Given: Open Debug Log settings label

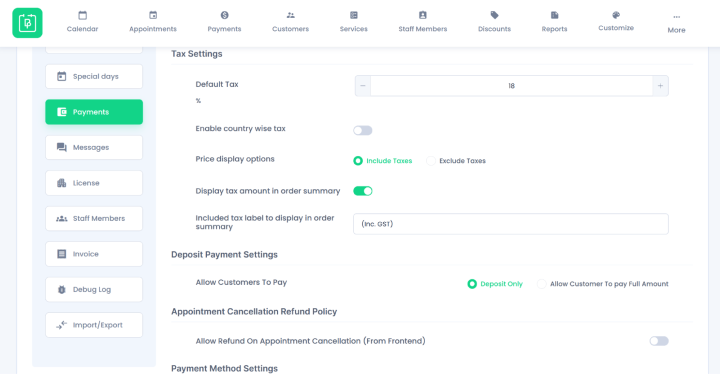Looking at the screenshot, I should click(92, 289).
